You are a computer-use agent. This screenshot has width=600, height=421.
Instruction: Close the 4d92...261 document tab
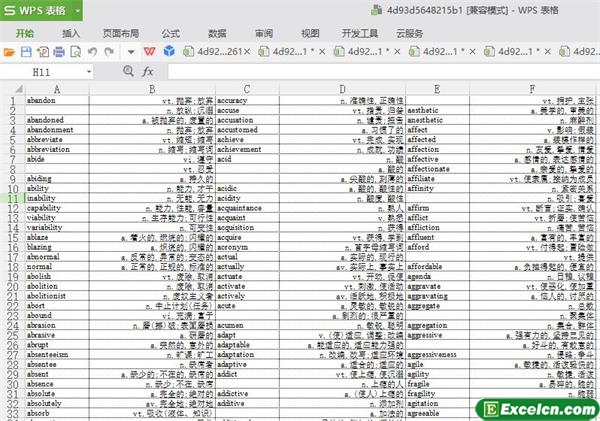tap(247, 52)
